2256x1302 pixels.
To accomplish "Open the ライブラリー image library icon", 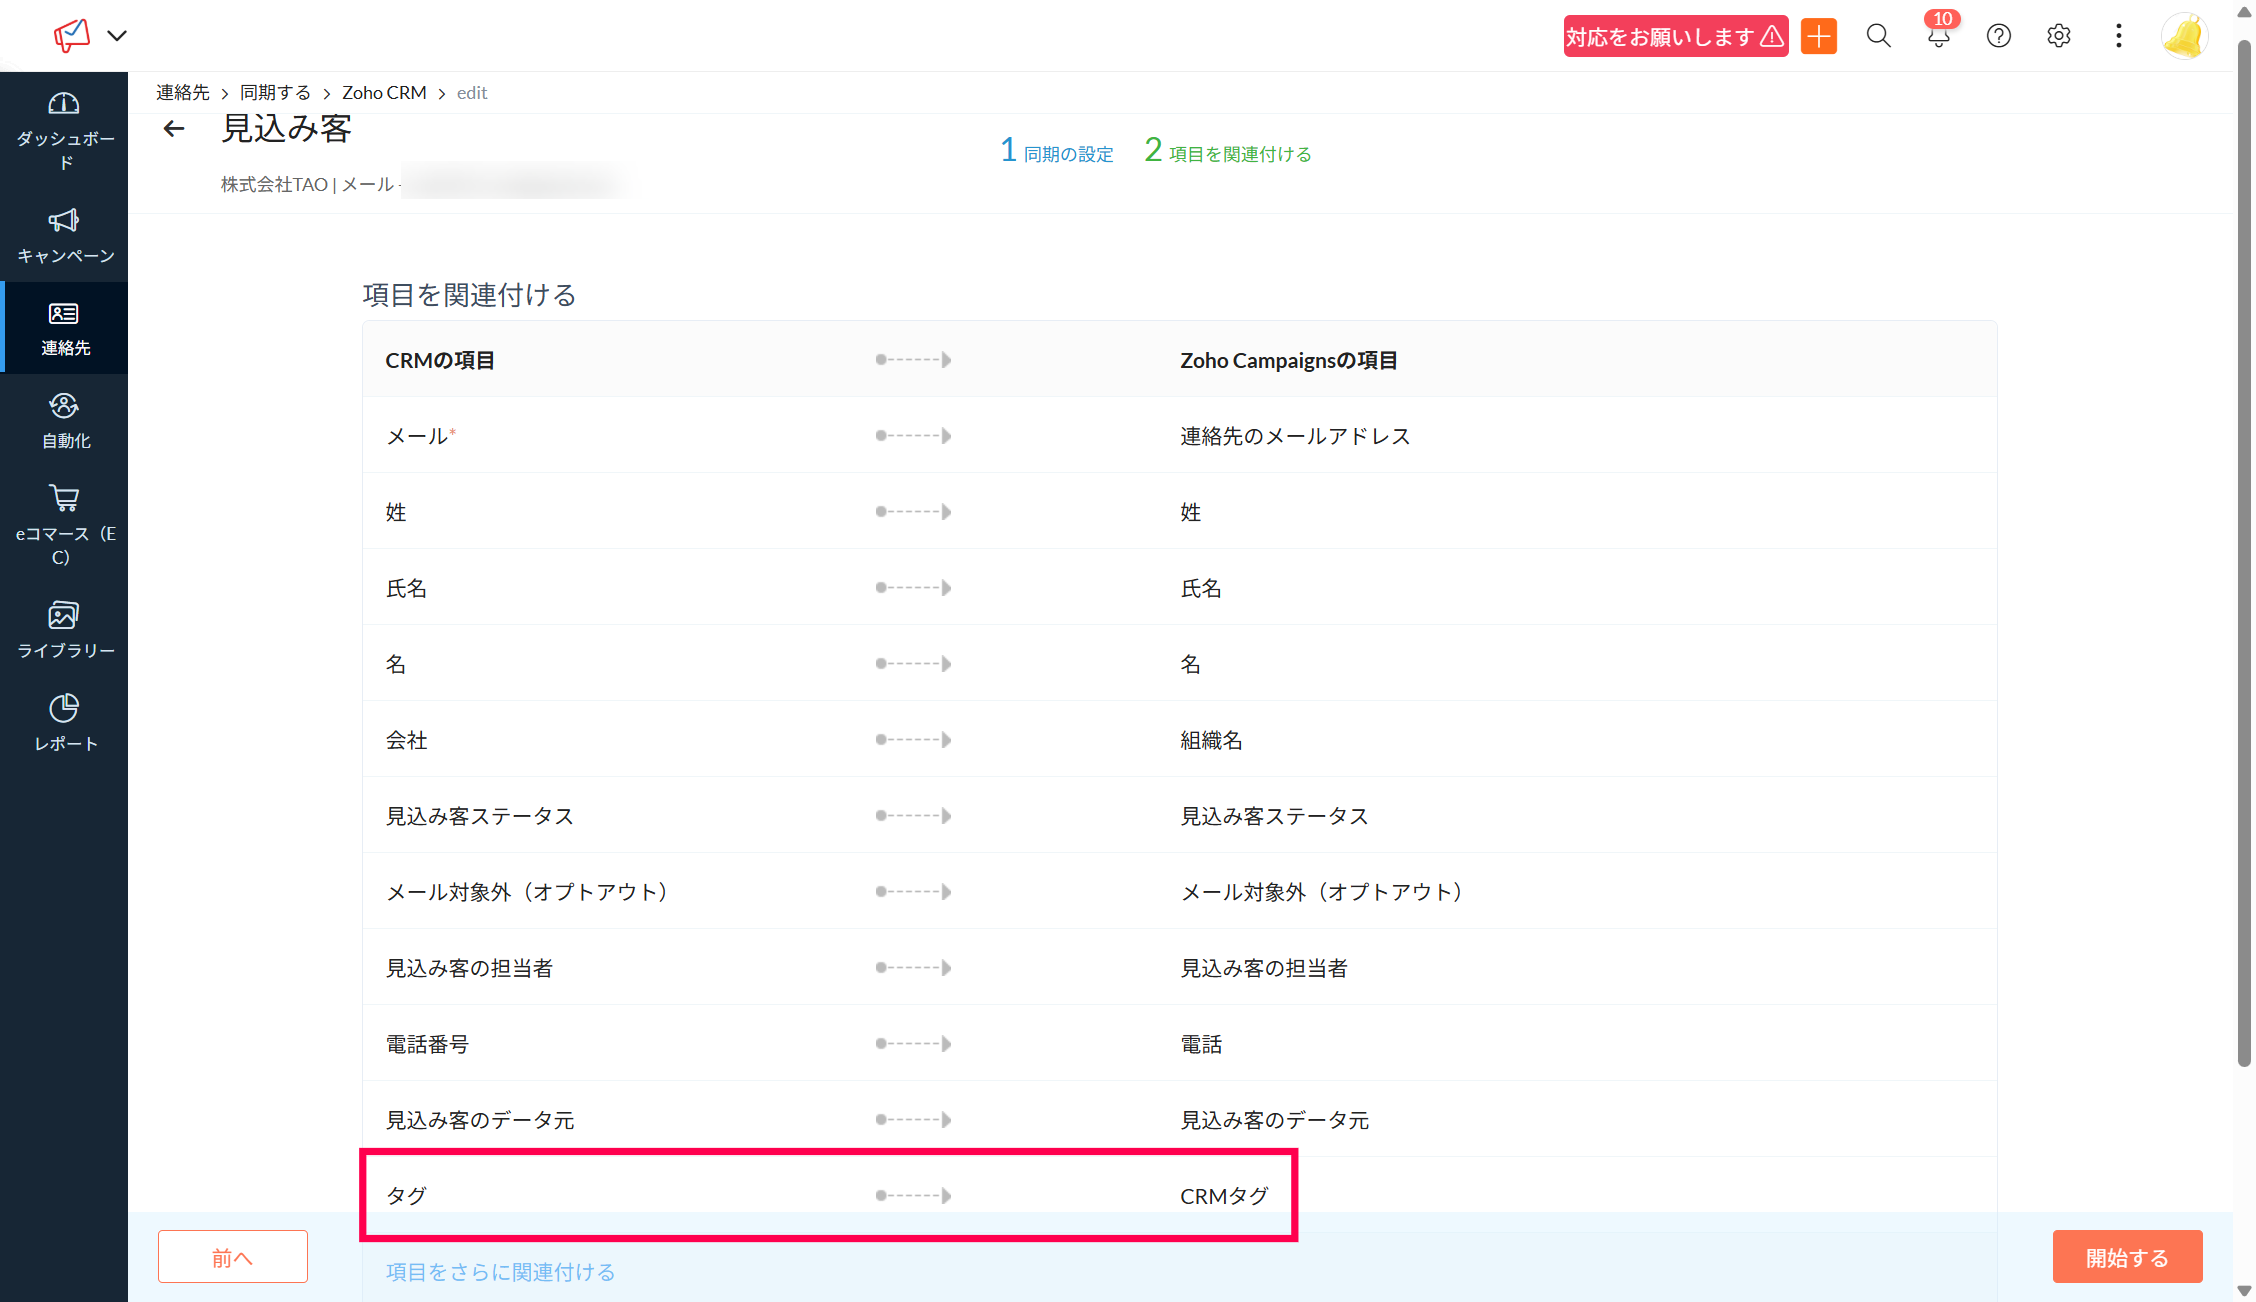I will 64,615.
